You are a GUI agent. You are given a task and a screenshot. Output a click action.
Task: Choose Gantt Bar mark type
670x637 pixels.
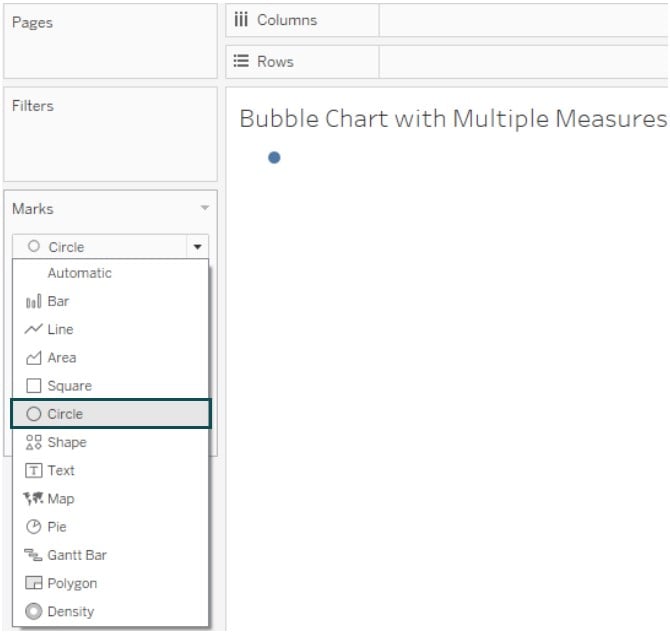pyautogui.click(x=111, y=555)
